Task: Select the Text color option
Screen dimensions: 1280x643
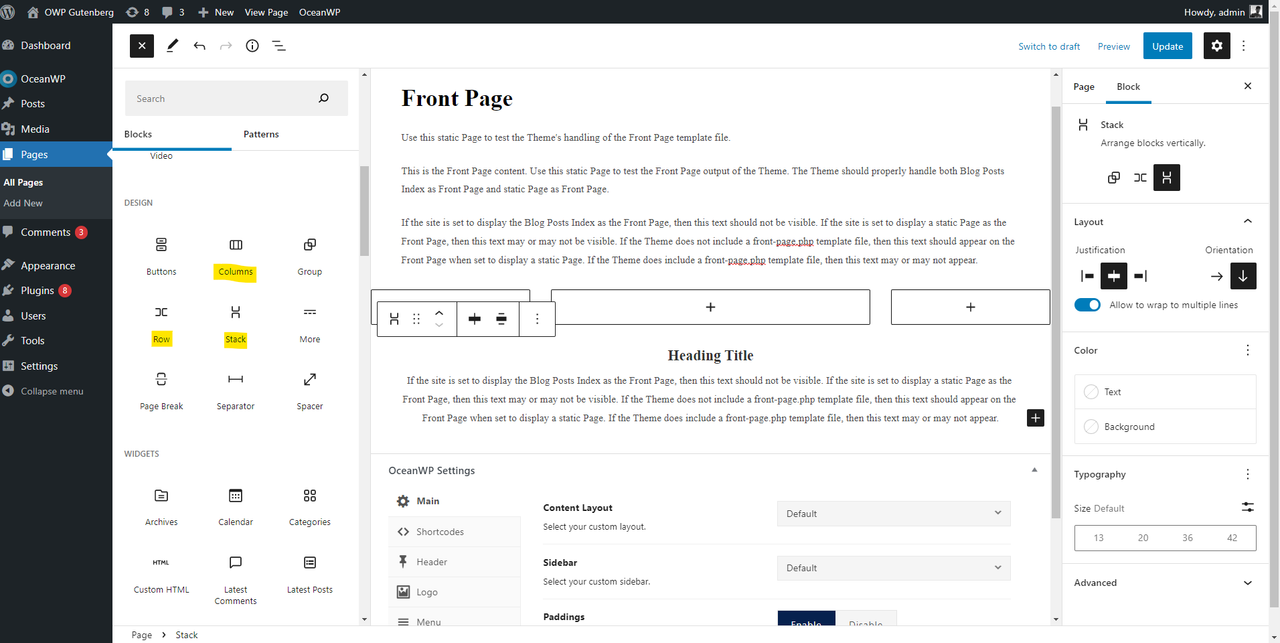Action: point(1165,392)
